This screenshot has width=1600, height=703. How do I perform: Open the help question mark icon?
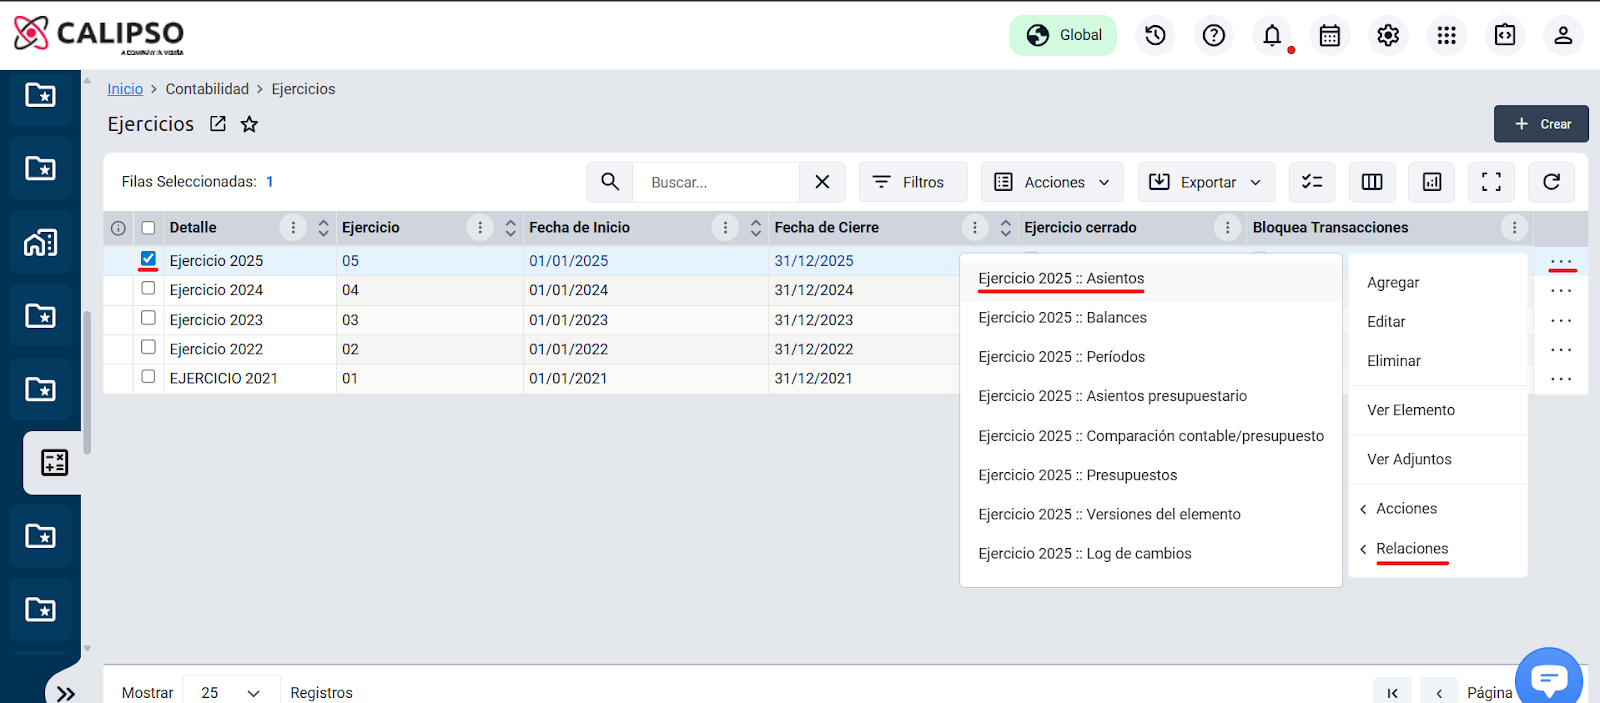1214,36
